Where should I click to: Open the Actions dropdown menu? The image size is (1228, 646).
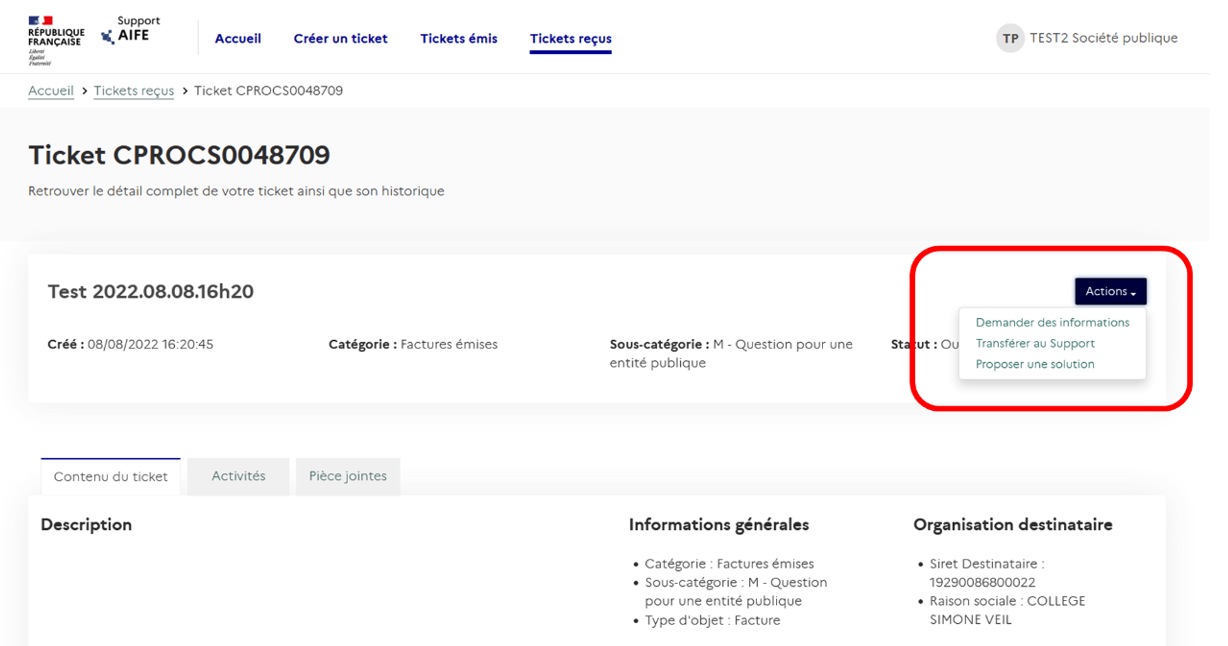coord(1110,291)
